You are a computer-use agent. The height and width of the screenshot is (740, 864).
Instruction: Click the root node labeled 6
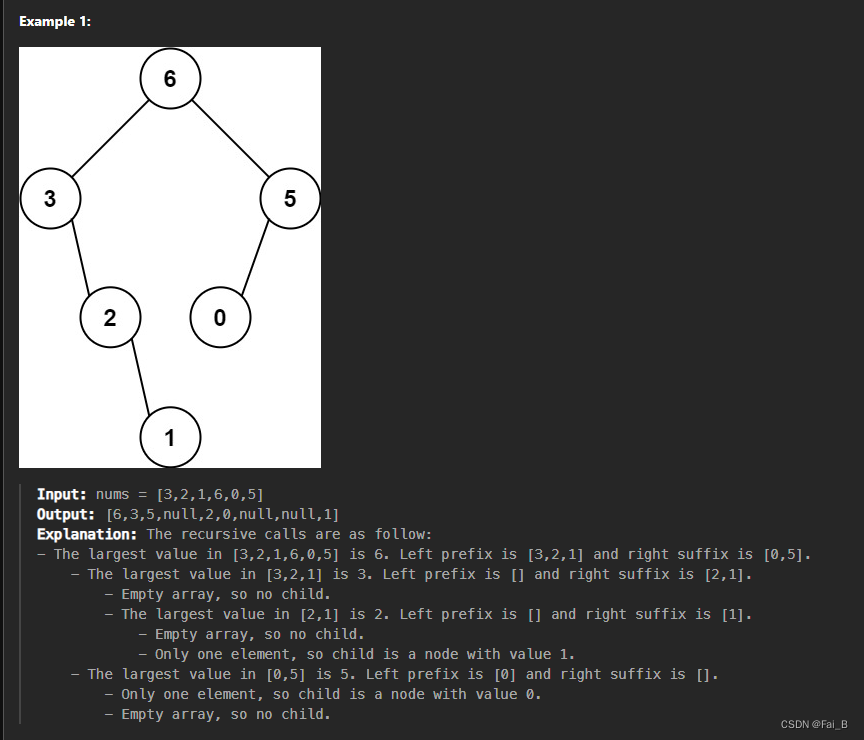pyautogui.click(x=169, y=79)
